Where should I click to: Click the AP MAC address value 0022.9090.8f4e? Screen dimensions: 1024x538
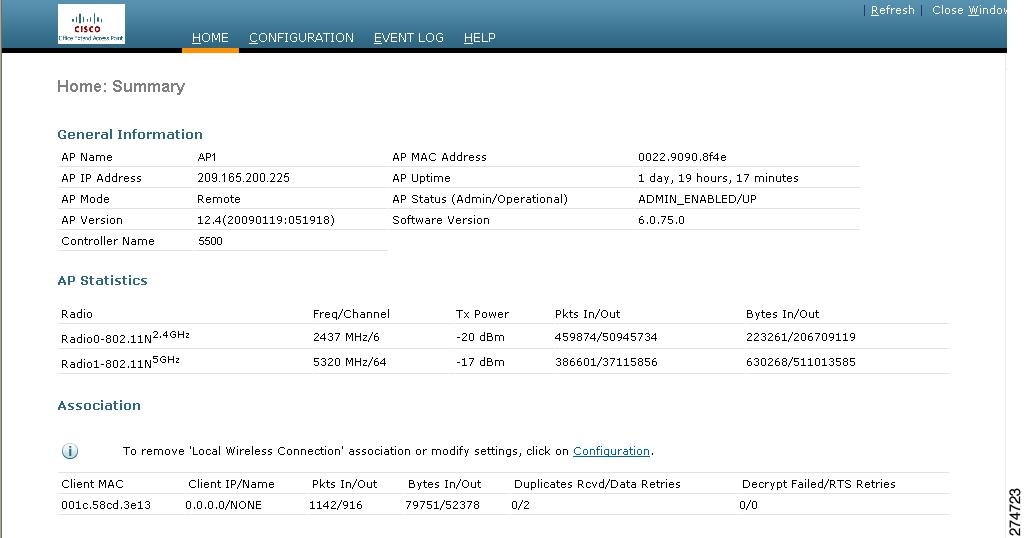pos(682,157)
